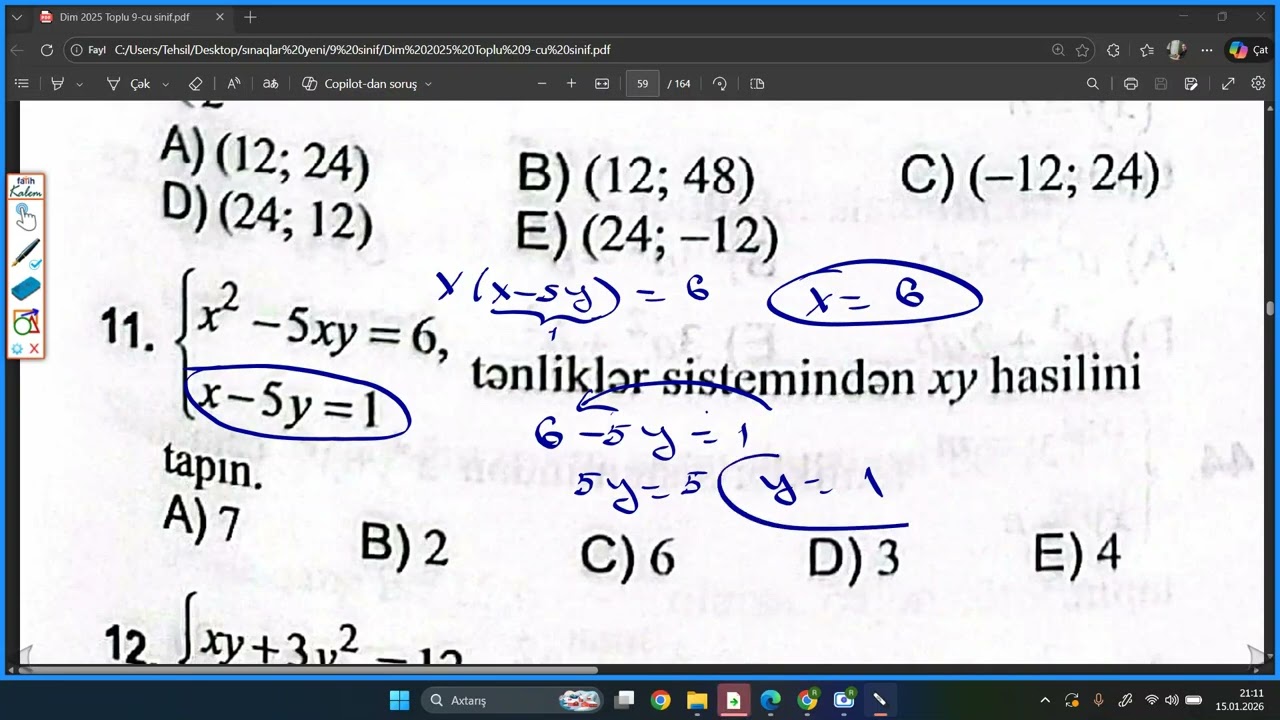Open the favorites list
This screenshot has height=720, width=1280.
point(1146,50)
